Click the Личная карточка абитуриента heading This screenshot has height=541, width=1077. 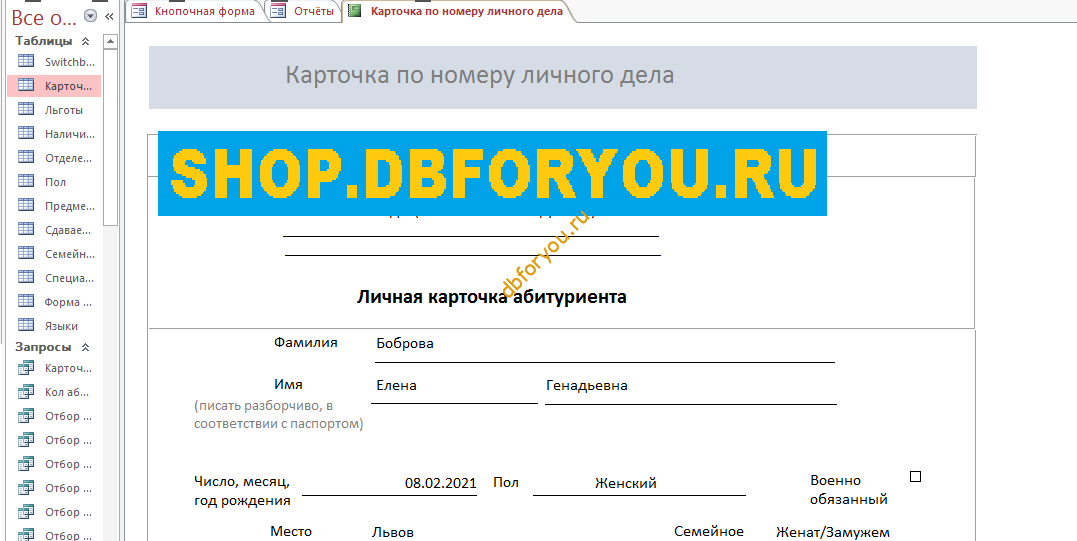[x=492, y=297]
